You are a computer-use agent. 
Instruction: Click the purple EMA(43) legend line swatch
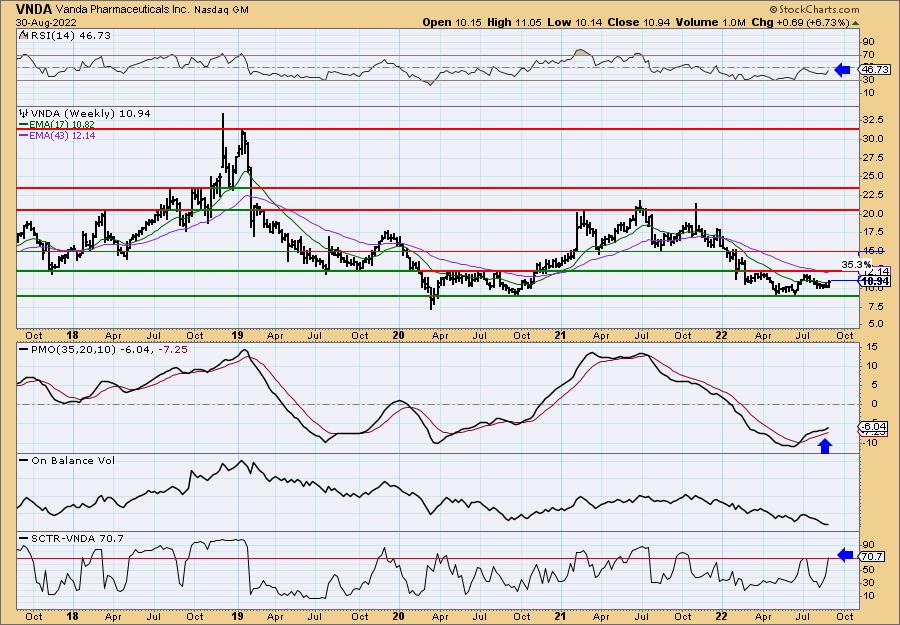coord(24,135)
